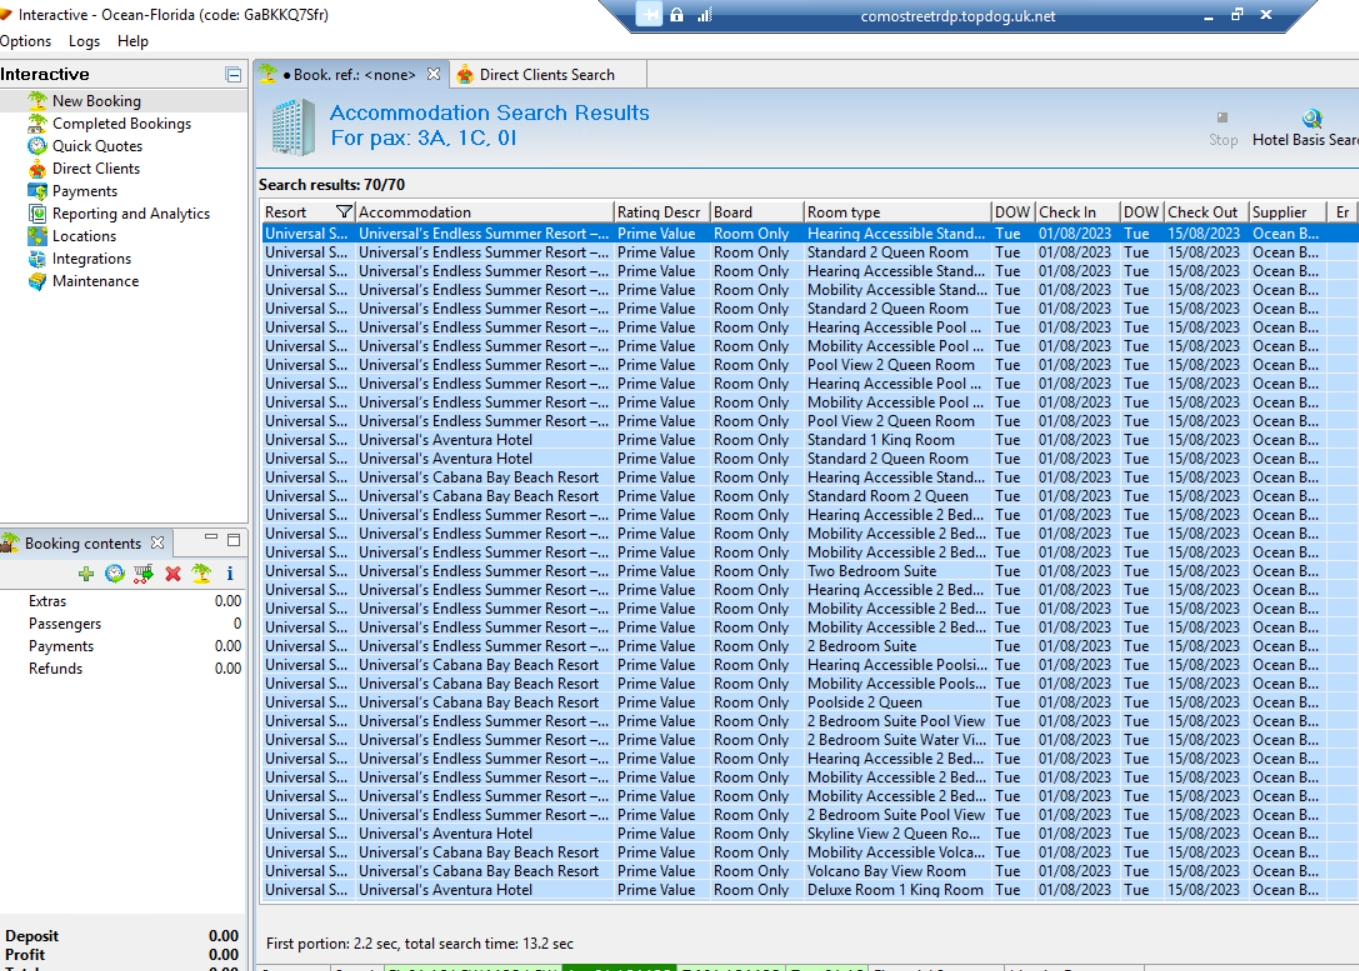Switch to the Direct Clients Search tab
This screenshot has height=971, width=1359.
coord(547,75)
